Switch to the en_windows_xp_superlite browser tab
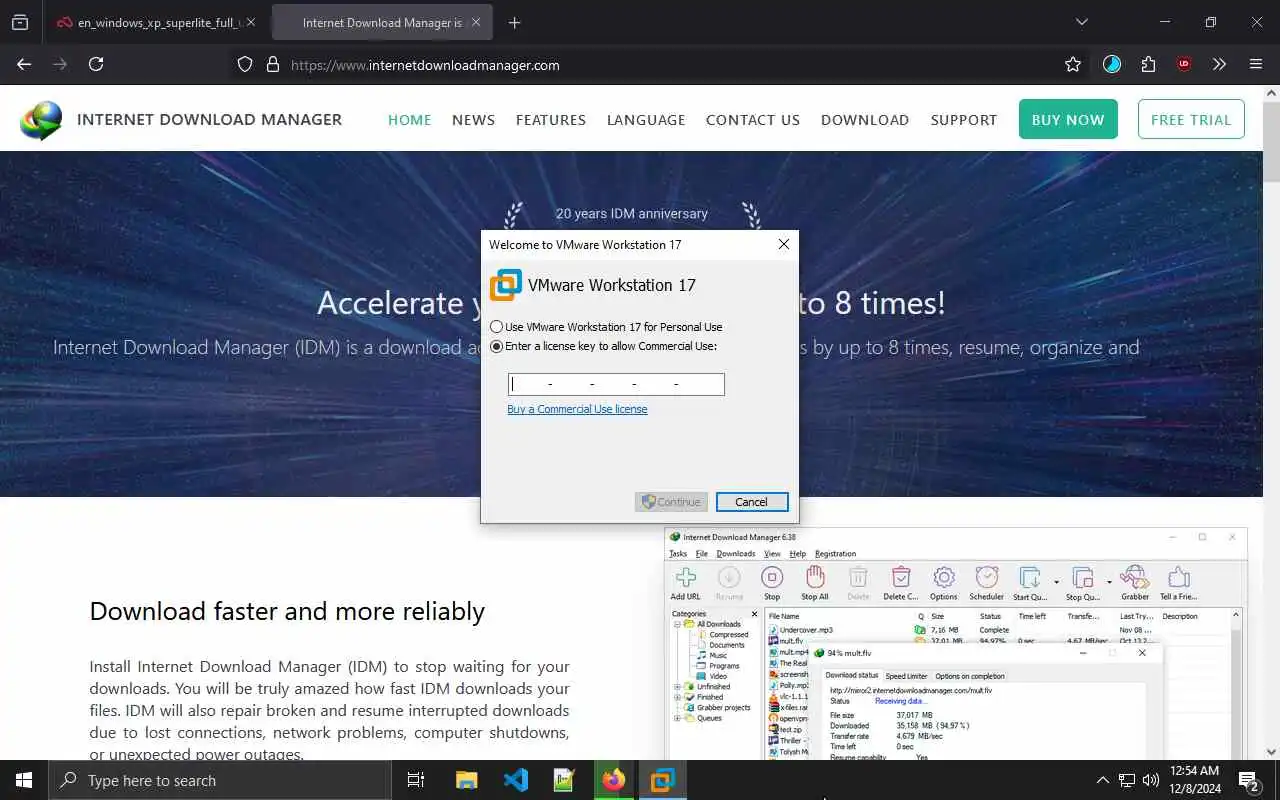Viewport: 1280px width, 800px height. point(155,22)
